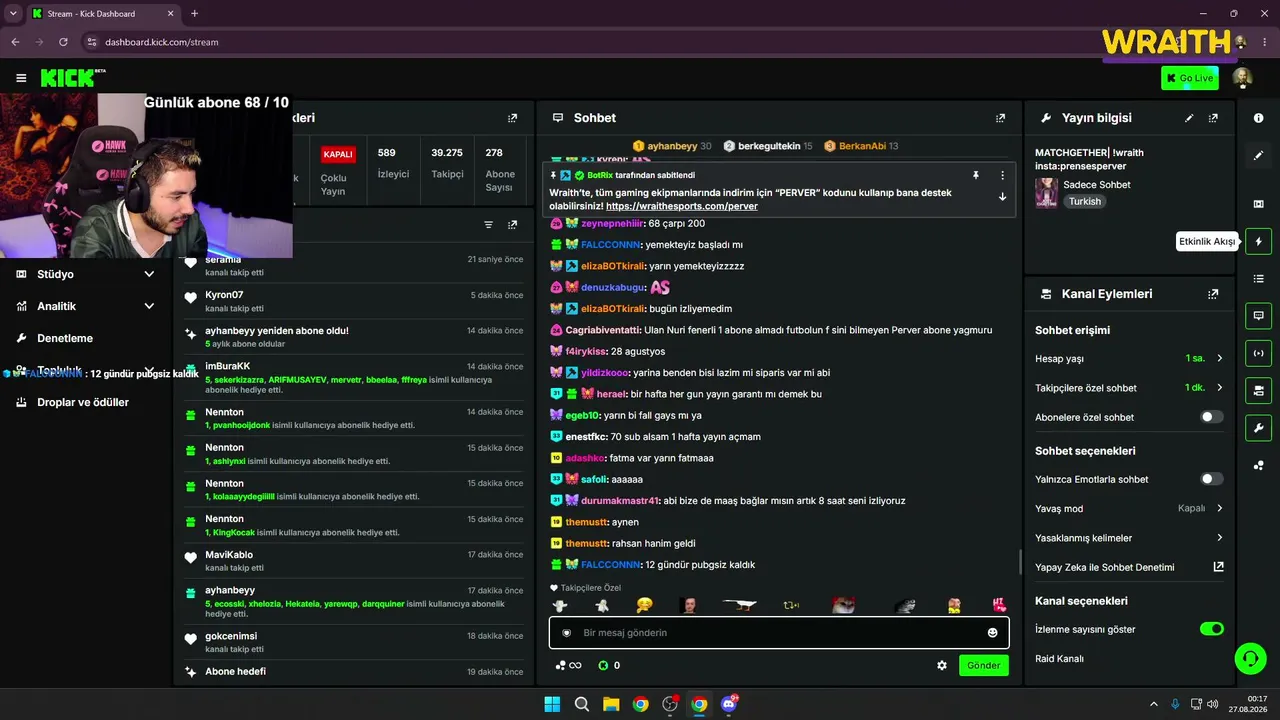This screenshot has width=1280, height=720.
Task: Filter the activity feed list
Action: 488,225
